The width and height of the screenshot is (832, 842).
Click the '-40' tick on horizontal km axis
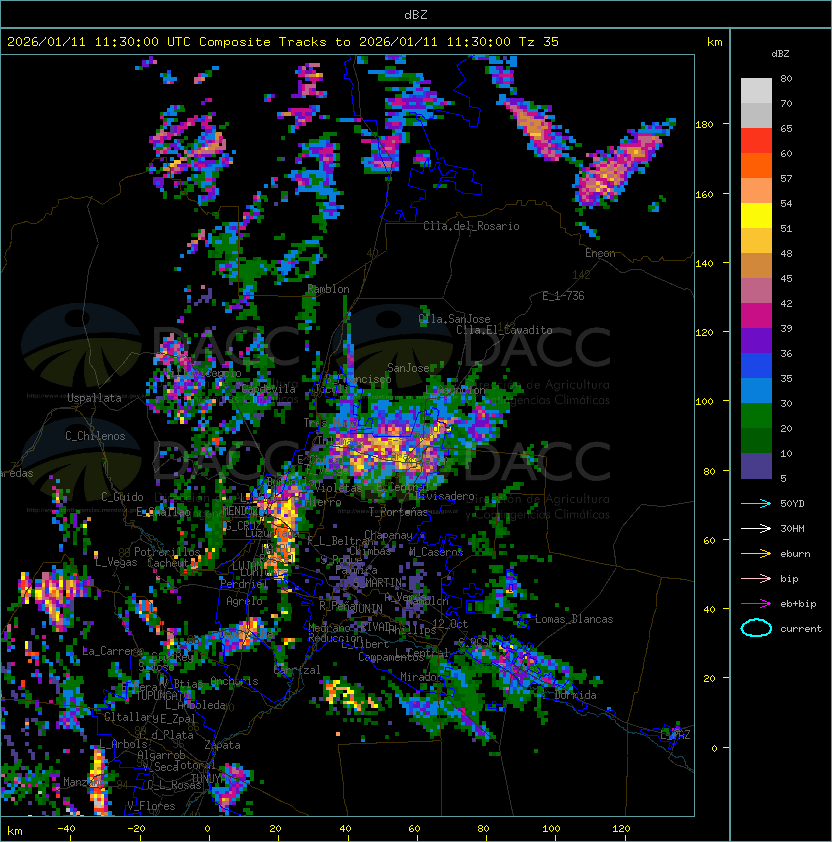[66, 829]
